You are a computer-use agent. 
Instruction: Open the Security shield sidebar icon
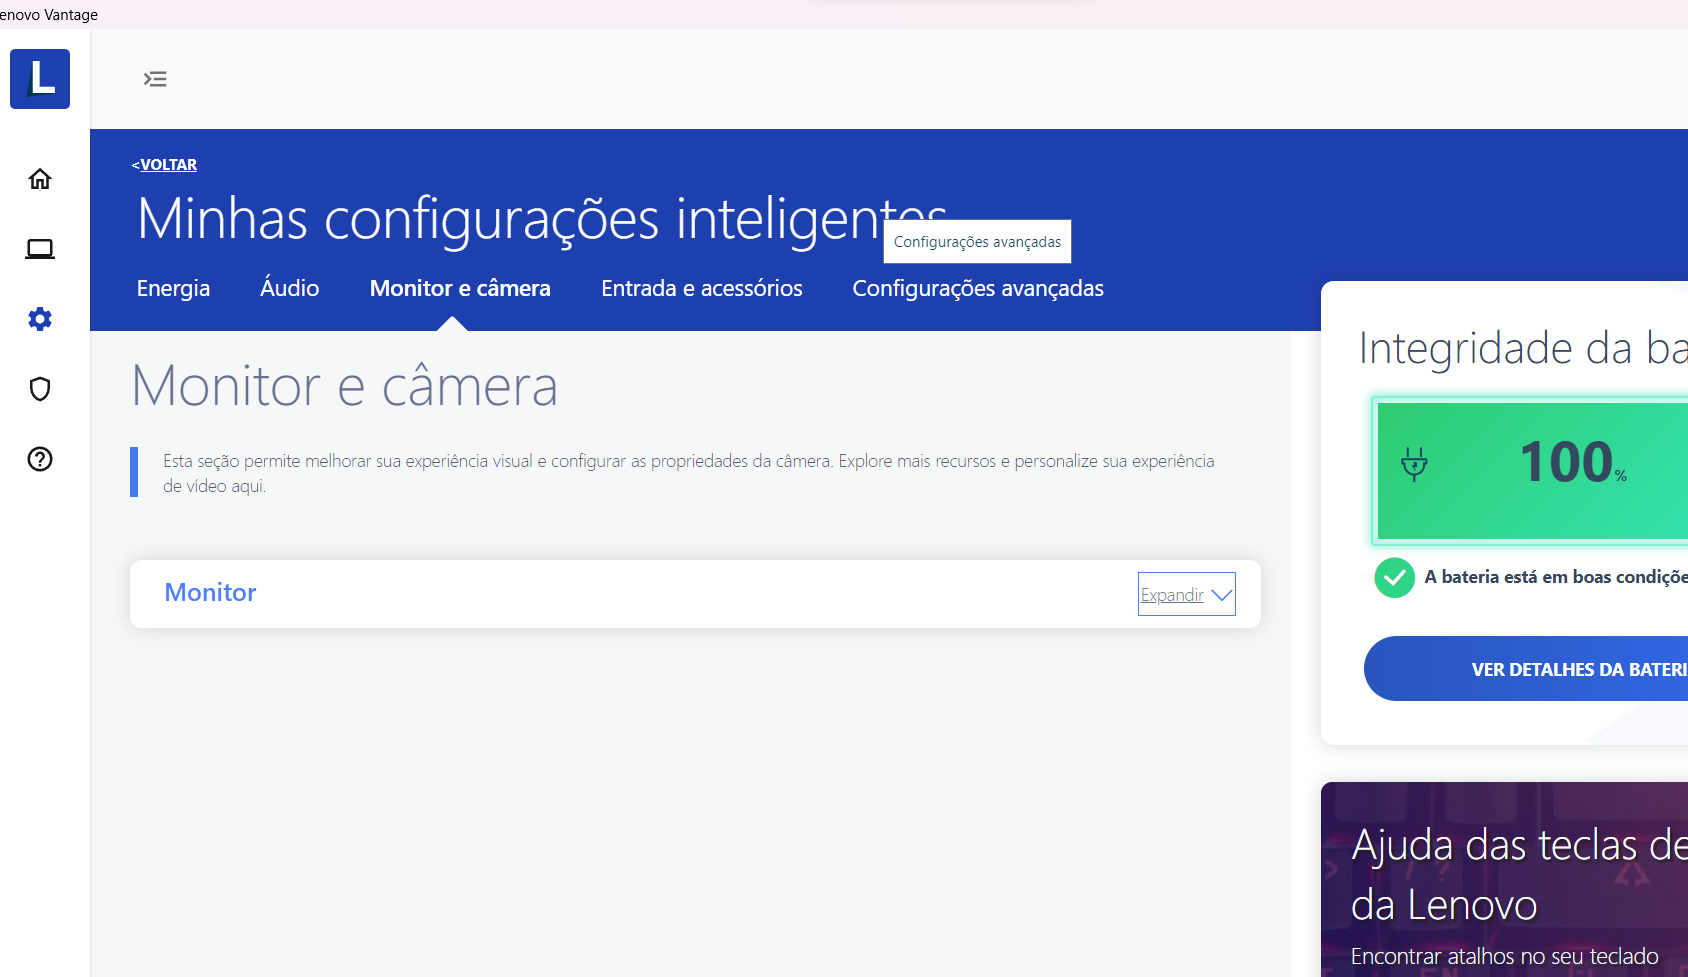coord(40,389)
